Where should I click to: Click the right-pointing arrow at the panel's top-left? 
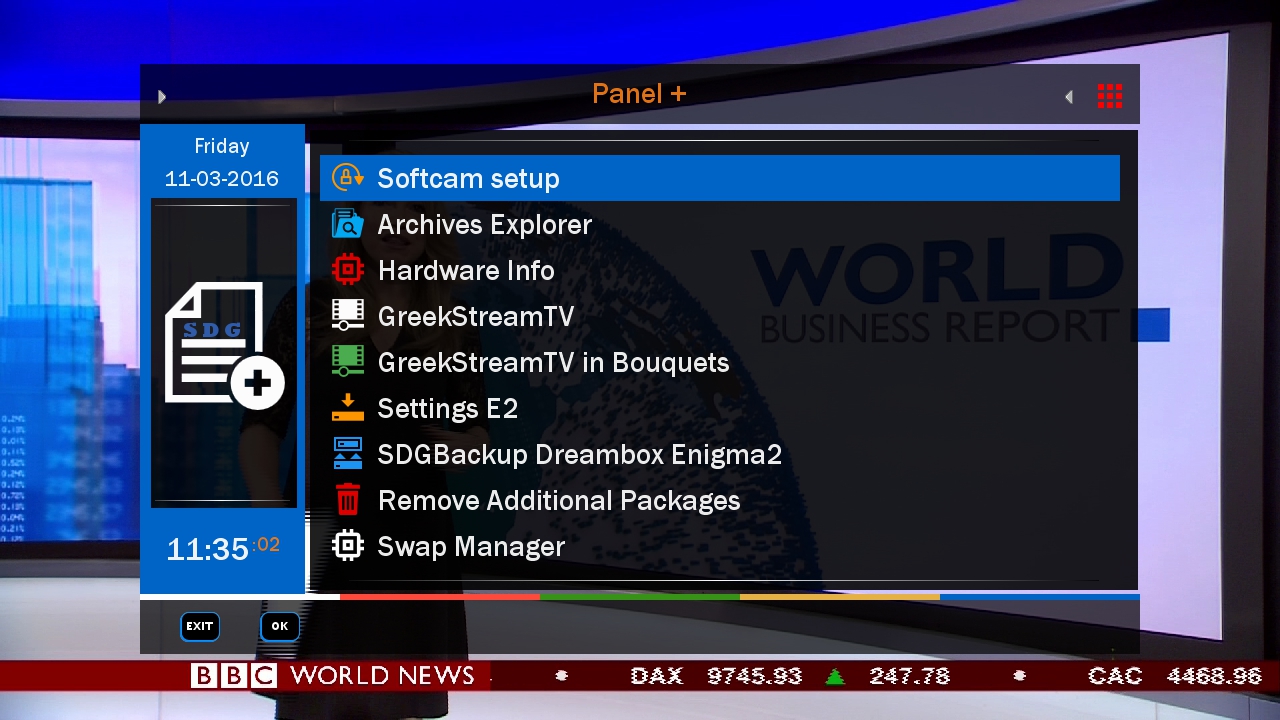(162, 97)
